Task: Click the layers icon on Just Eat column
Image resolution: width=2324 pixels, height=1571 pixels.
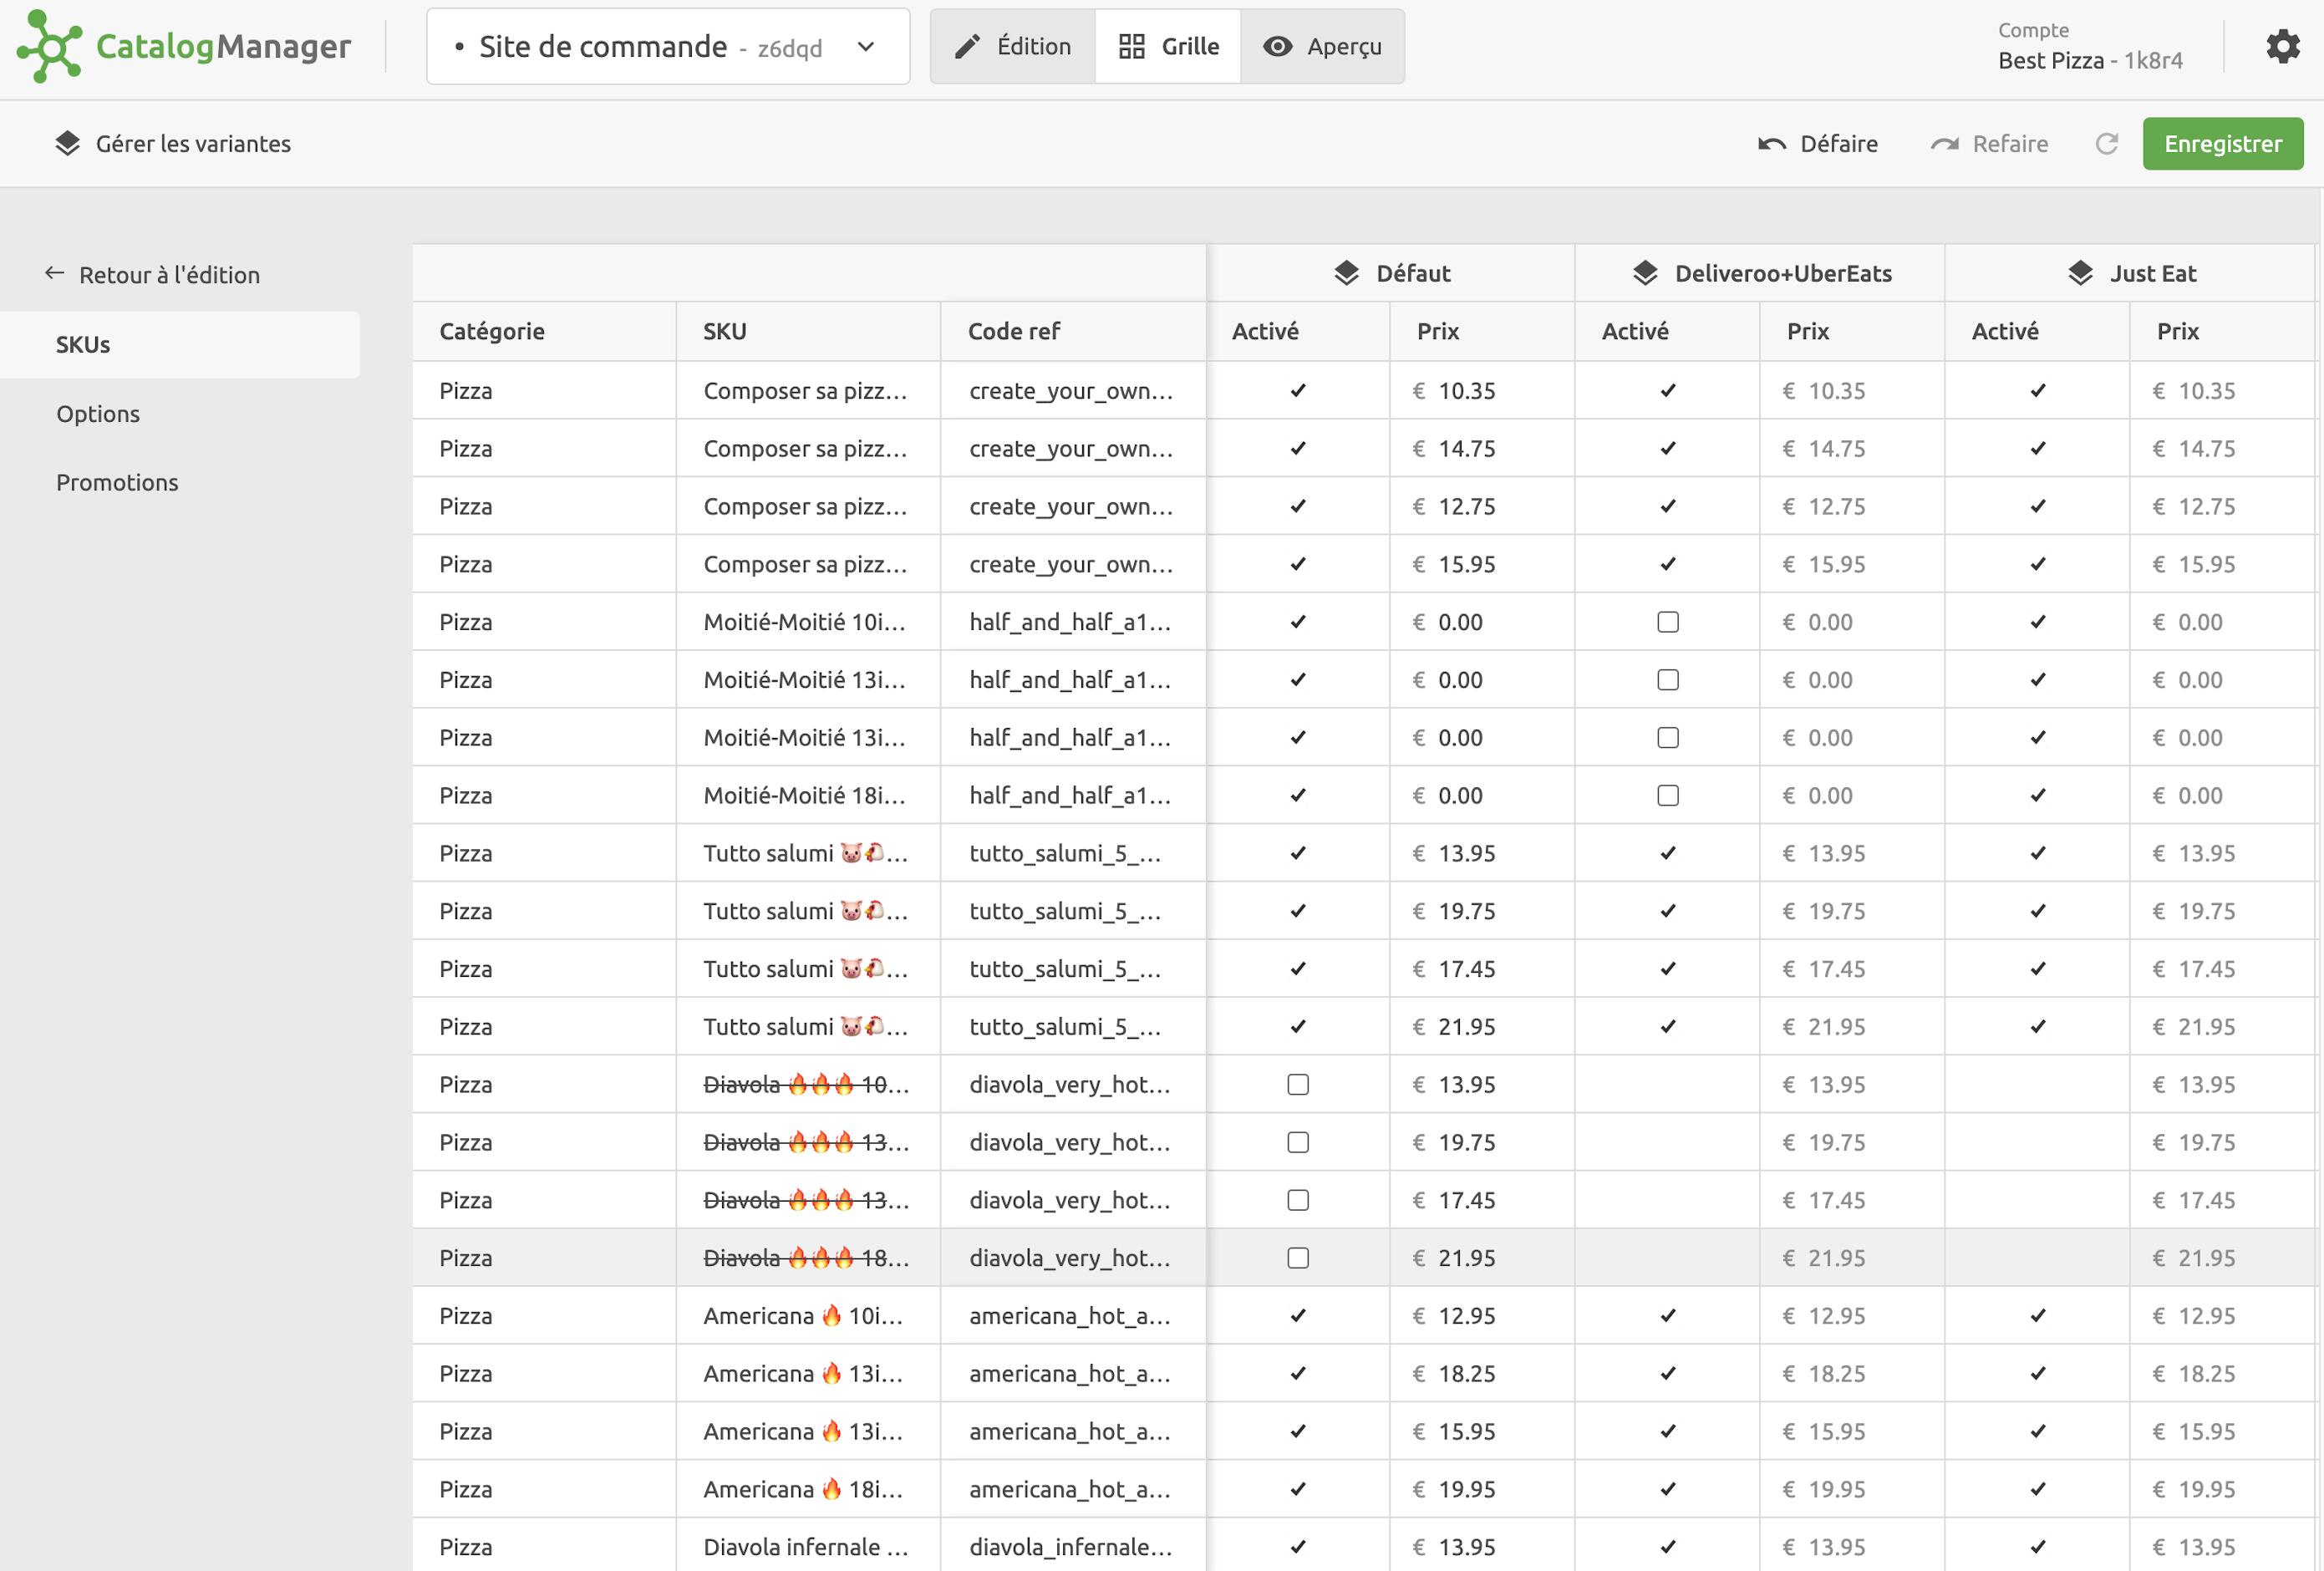Action: 2080,273
